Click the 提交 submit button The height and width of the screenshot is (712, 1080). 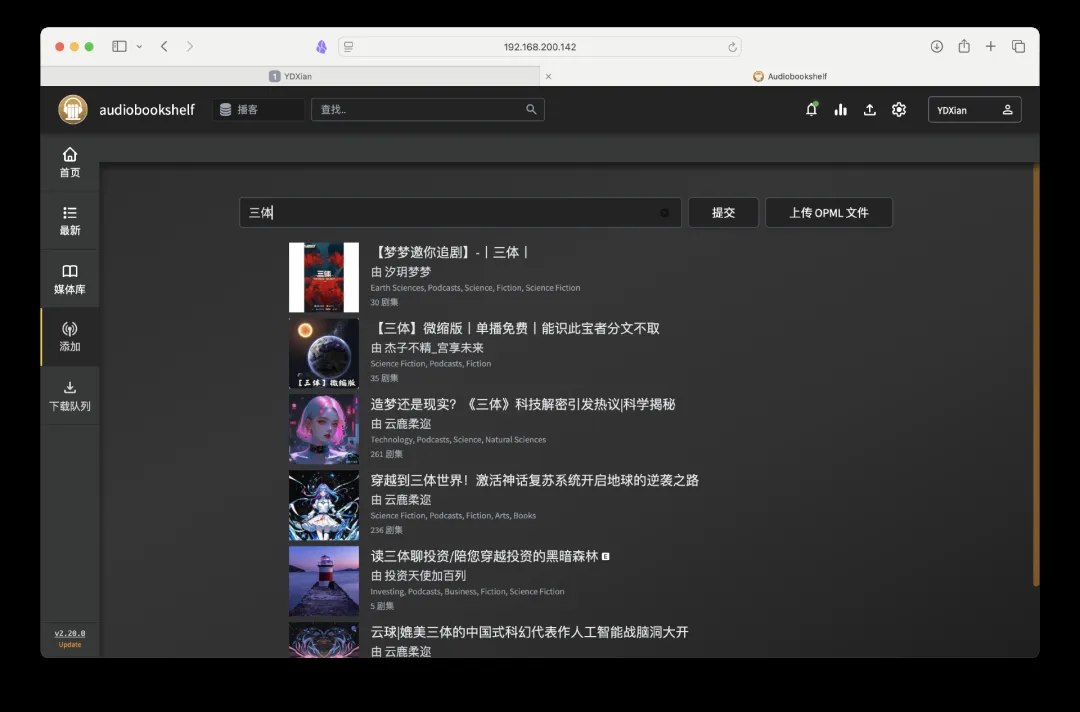(x=723, y=213)
